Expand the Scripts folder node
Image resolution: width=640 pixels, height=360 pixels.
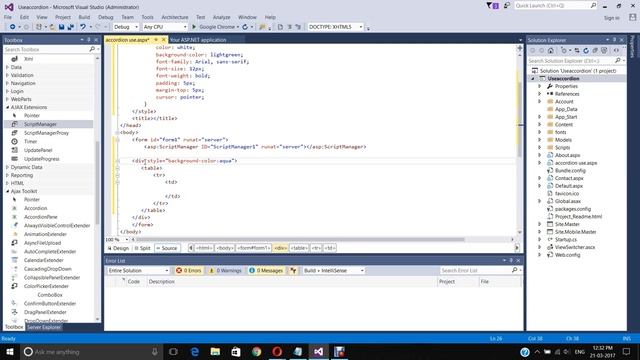coord(540,147)
